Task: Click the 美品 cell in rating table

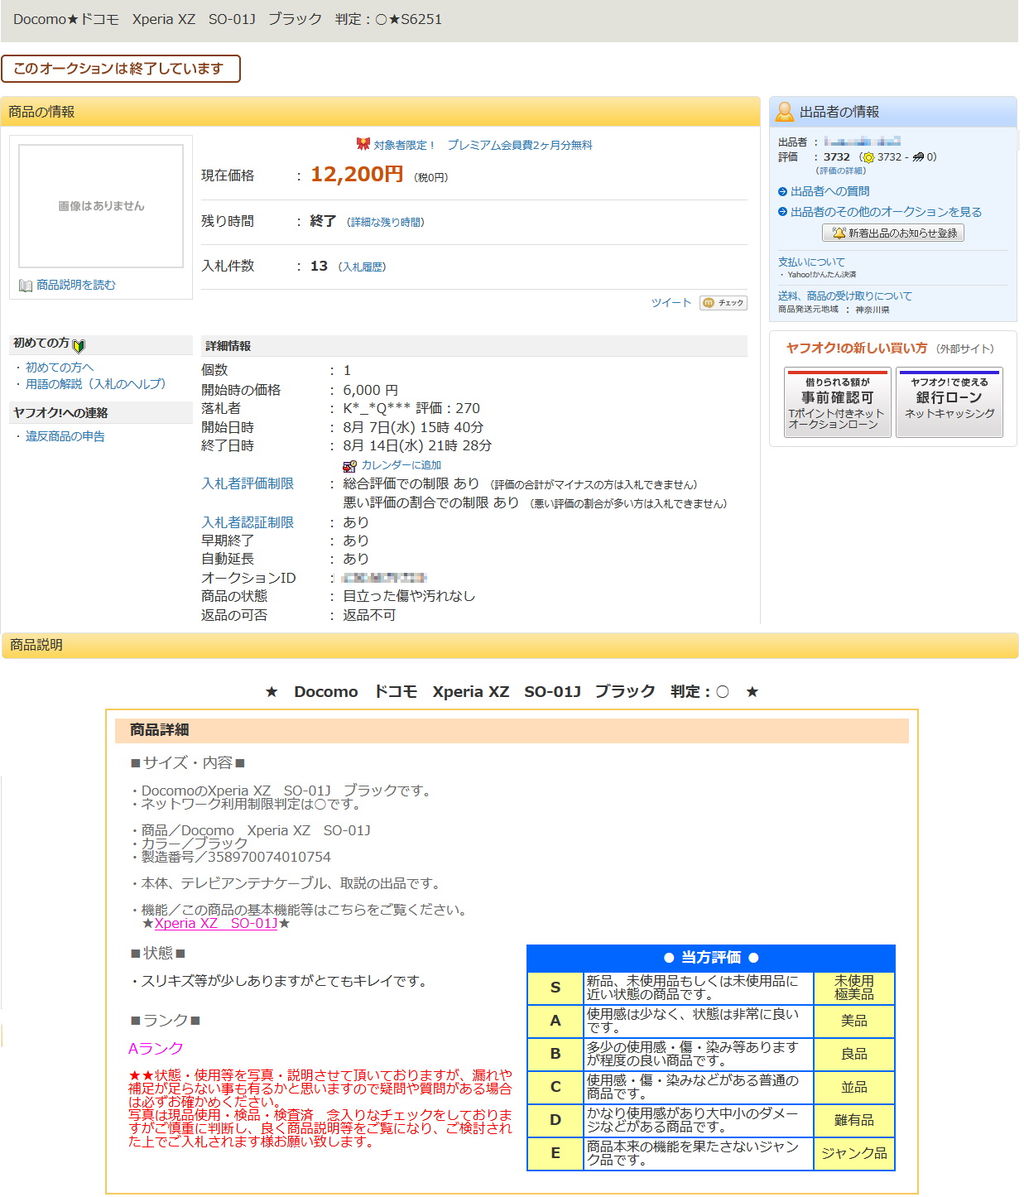Action: tap(854, 1021)
